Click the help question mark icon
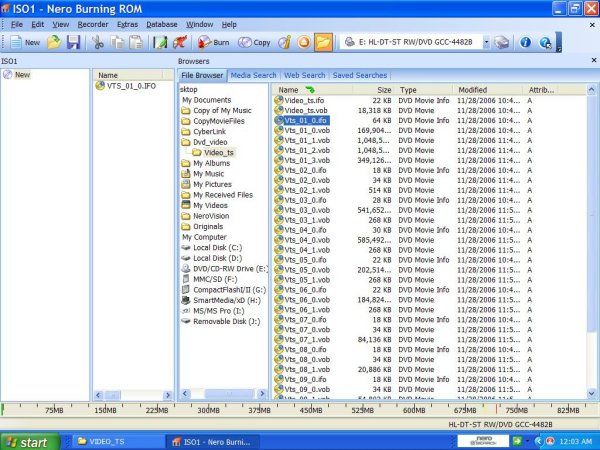 [x=545, y=42]
